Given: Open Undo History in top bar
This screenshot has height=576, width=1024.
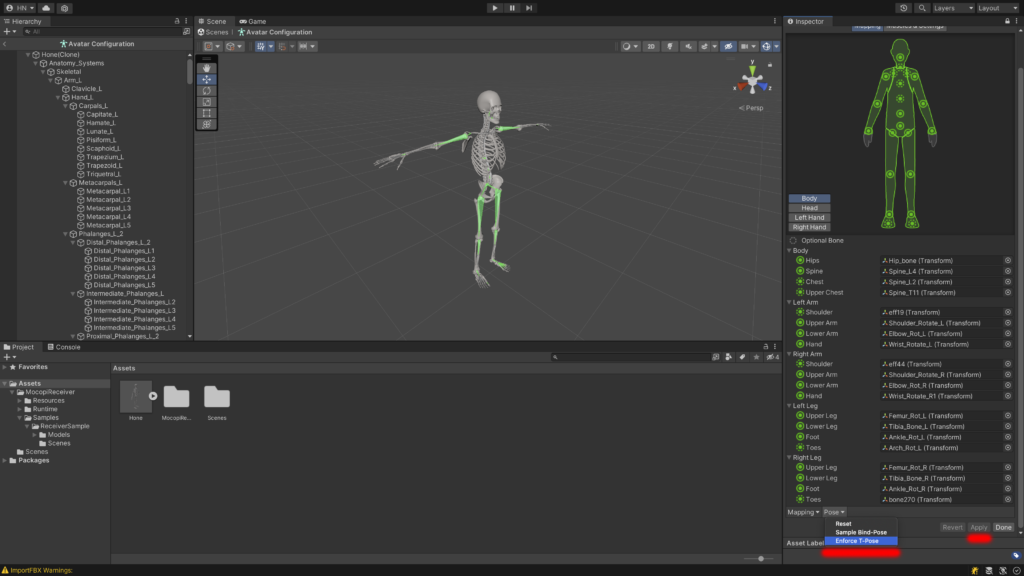Looking at the screenshot, I should [x=904, y=8].
